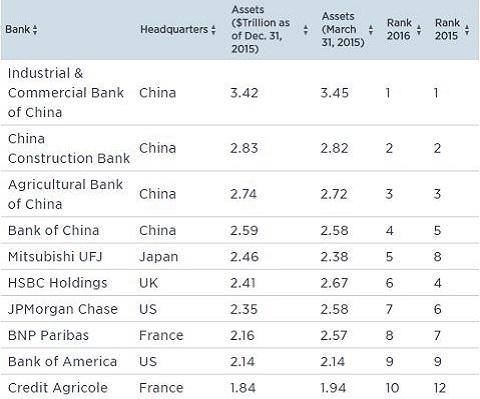
Task: Sort table by Headquarters using arrow icon
Action: pyautogui.click(x=213, y=30)
